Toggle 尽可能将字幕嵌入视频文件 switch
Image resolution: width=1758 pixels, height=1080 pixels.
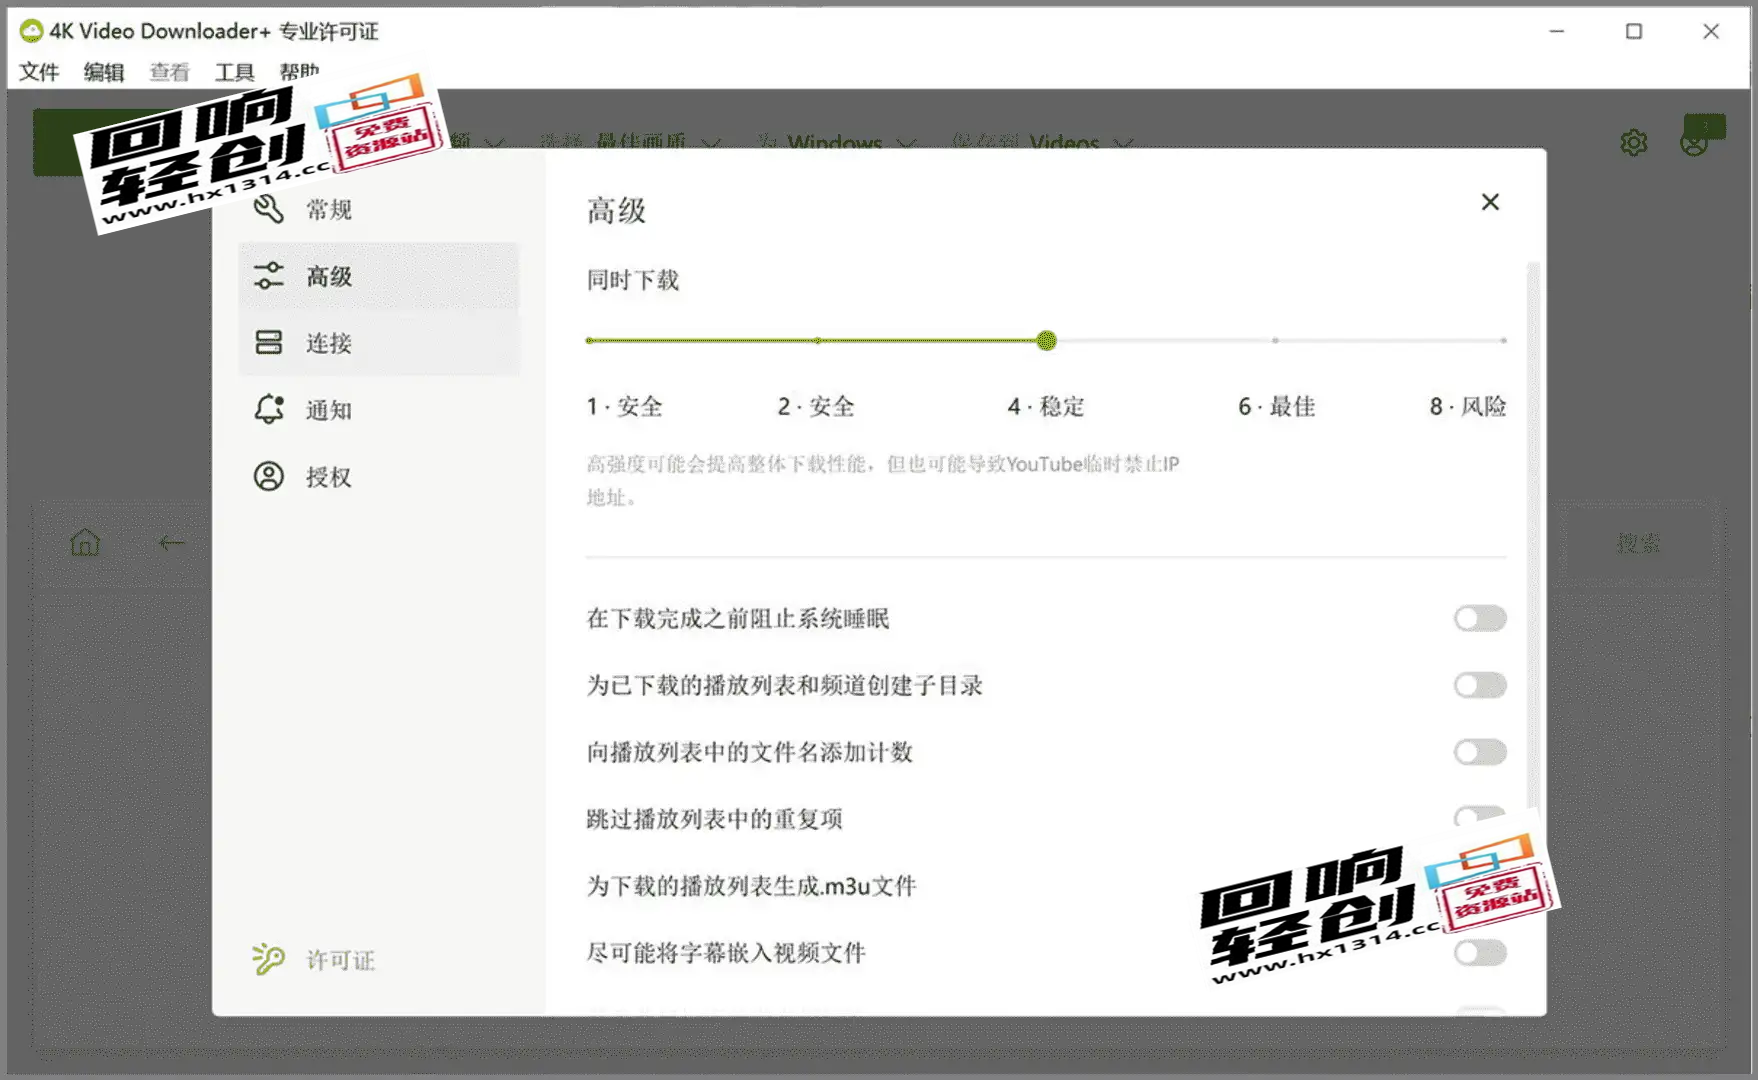point(1480,953)
